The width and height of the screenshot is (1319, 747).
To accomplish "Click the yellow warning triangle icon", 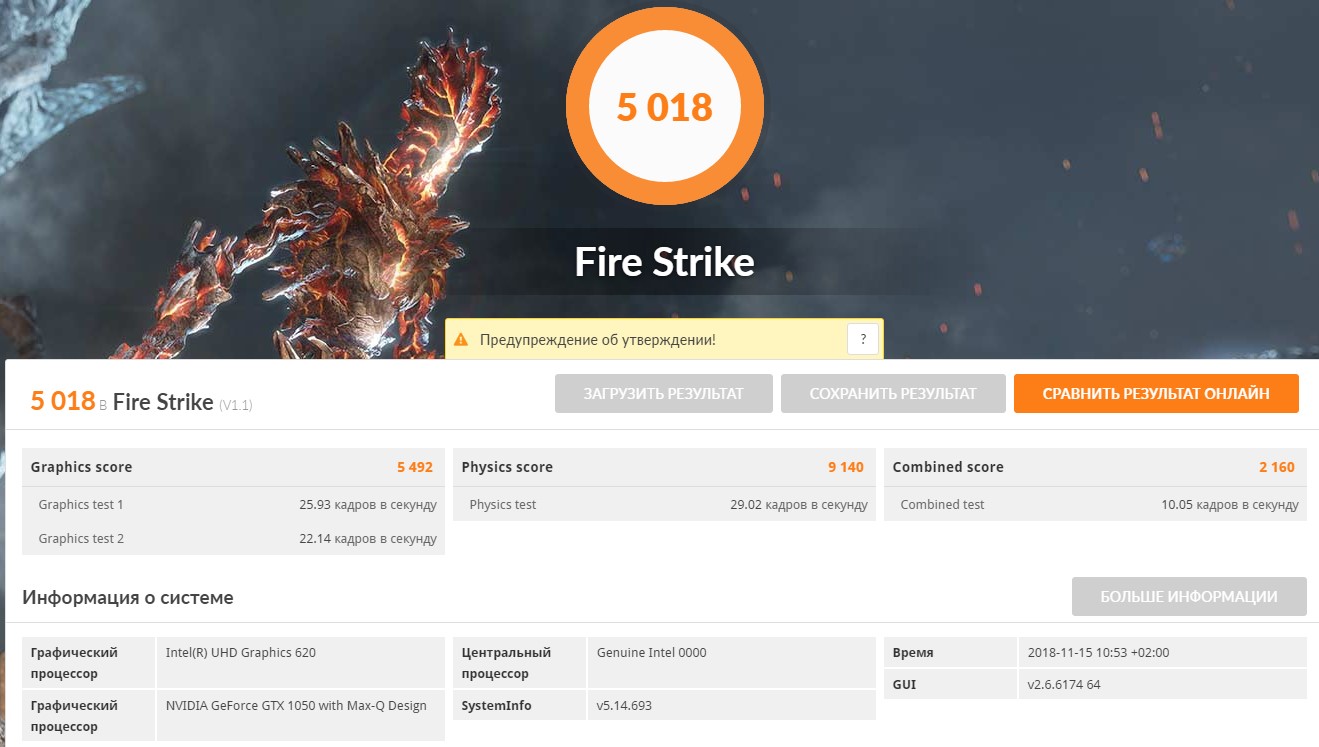I will pyautogui.click(x=462, y=340).
